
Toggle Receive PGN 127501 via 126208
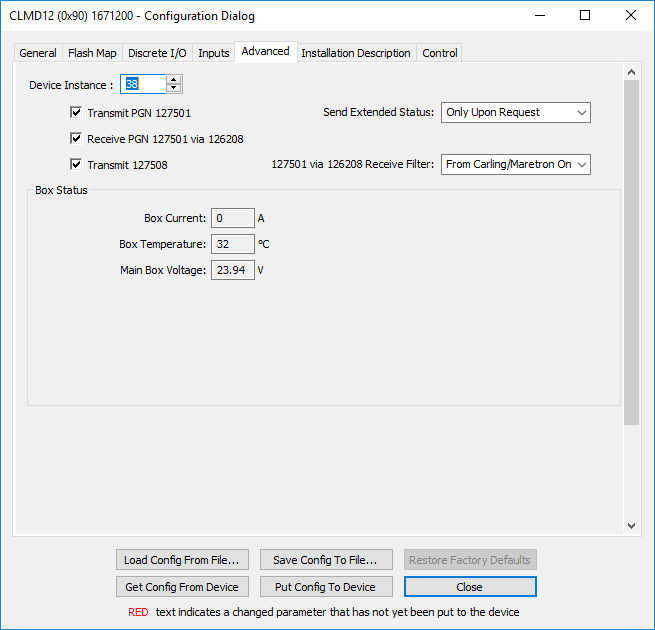pos(76,139)
